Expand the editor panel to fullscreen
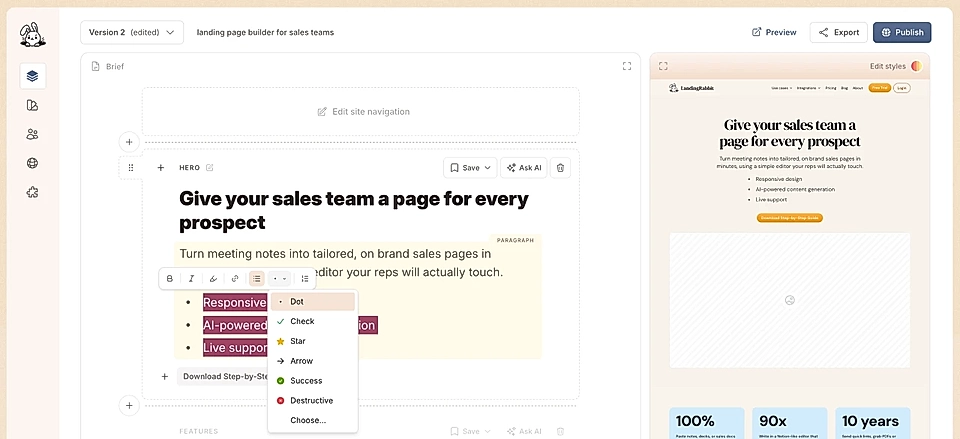This screenshot has width=960, height=439. click(626, 66)
